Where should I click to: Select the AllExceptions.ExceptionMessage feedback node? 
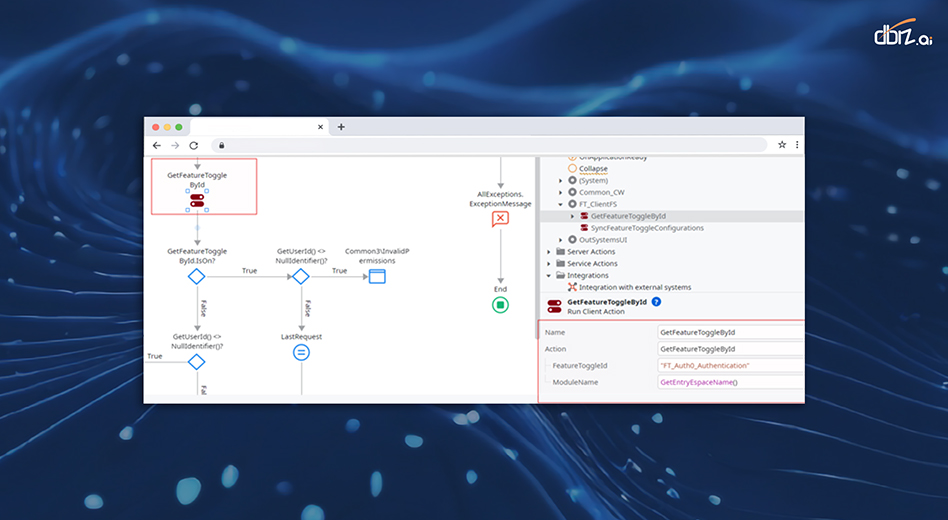tap(500, 218)
